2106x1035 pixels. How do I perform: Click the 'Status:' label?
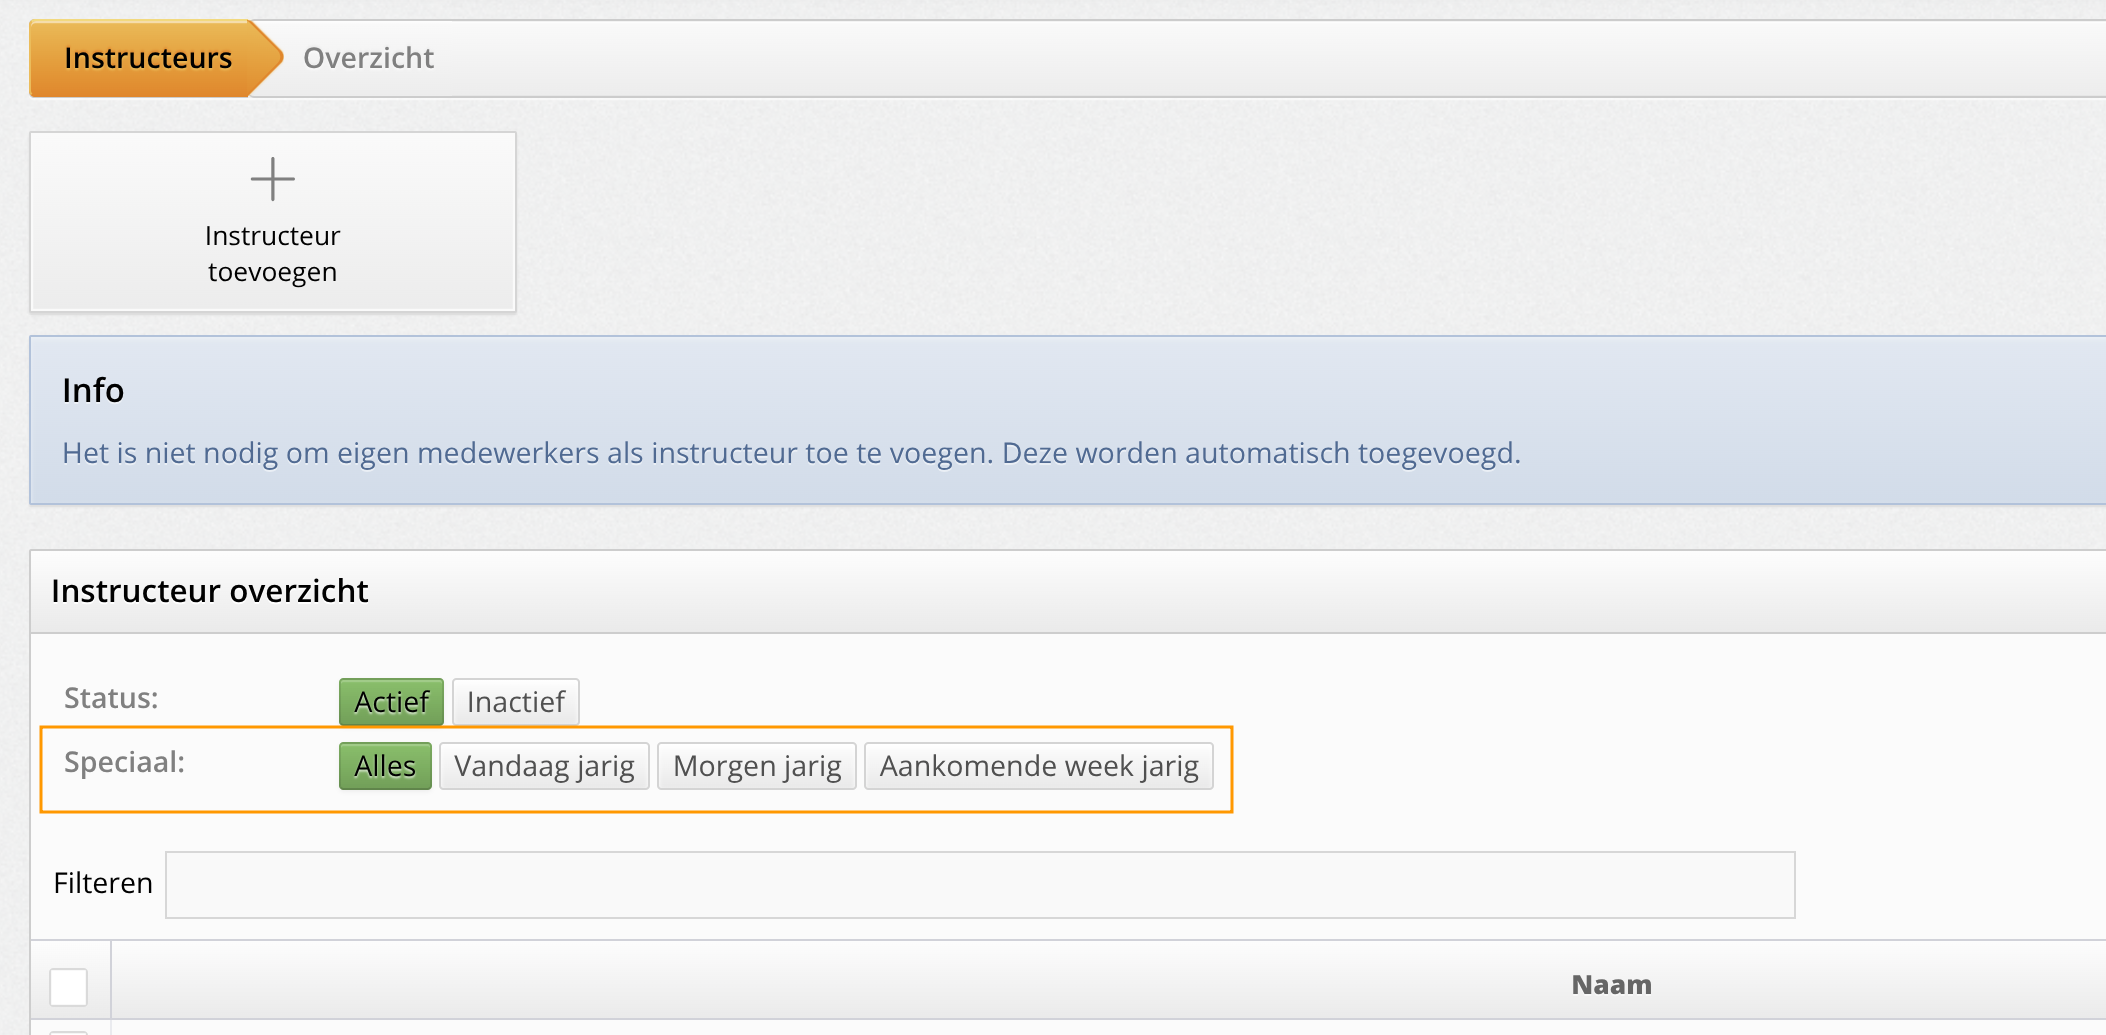click(111, 698)
